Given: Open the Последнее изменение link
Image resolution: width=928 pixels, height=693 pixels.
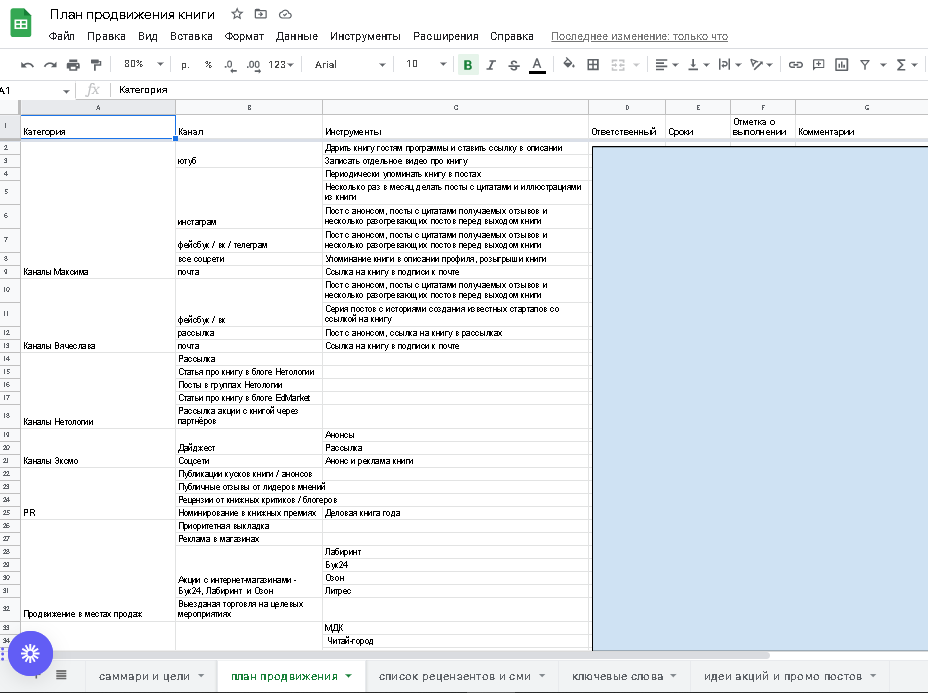Looking at the screenshot, I should click(639, 36).
